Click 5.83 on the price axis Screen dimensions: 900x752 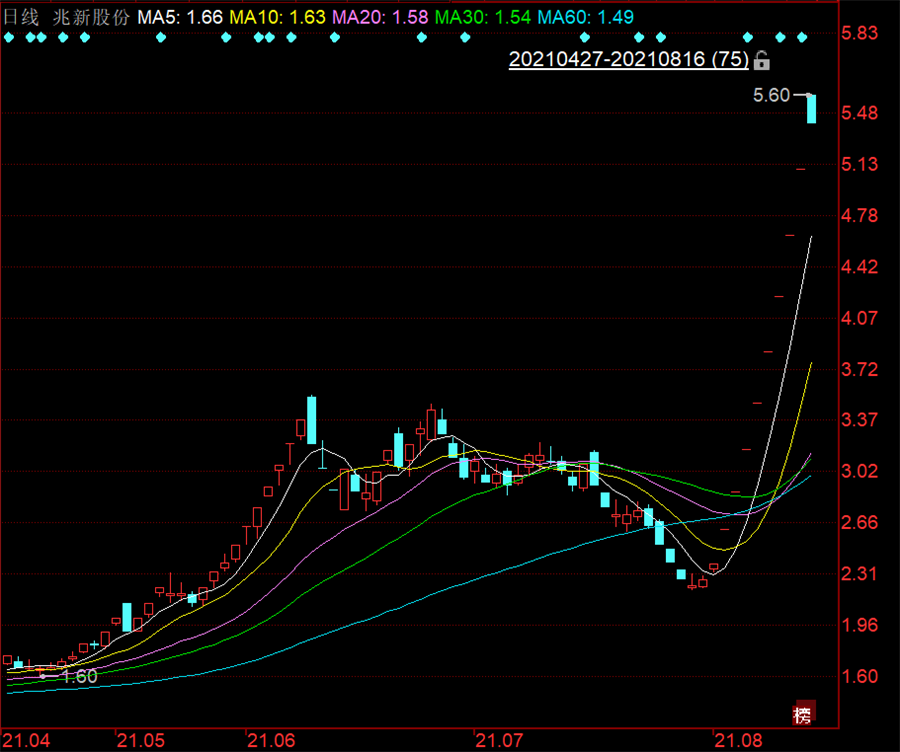click(x=859, y=33)
